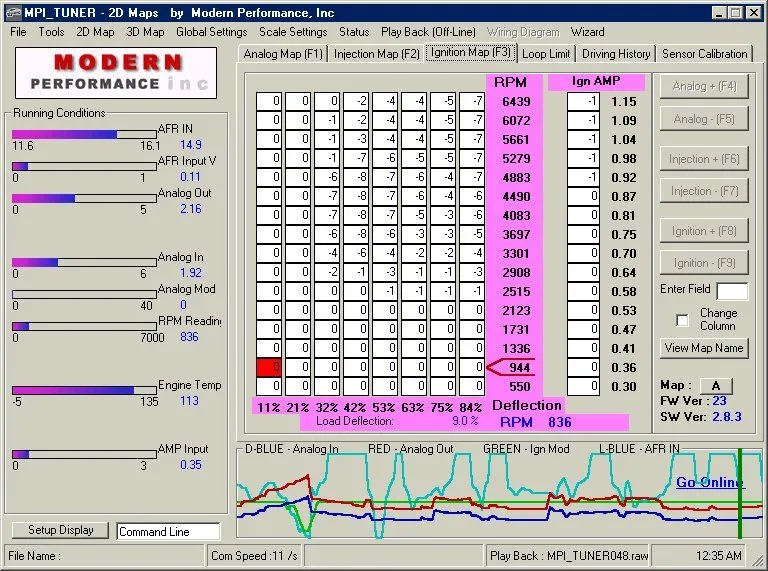Toggle the Map A button
768x571 pixels.
tap(714, 386)
